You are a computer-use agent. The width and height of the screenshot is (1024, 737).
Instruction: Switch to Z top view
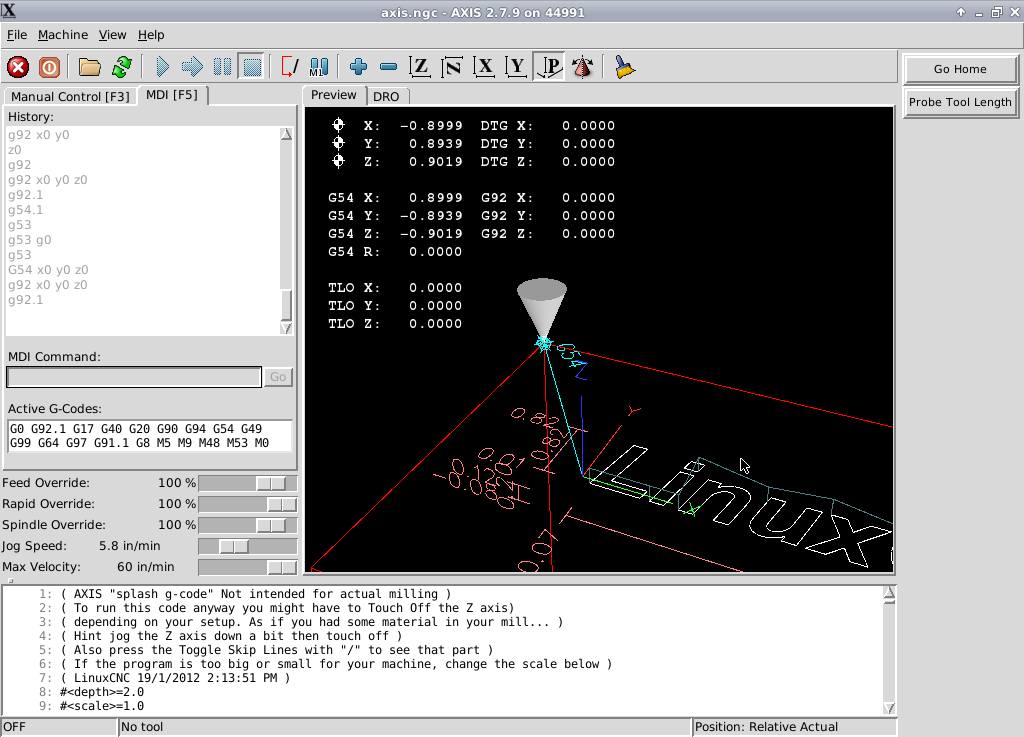pyautogui.click(x=419, y=67)
